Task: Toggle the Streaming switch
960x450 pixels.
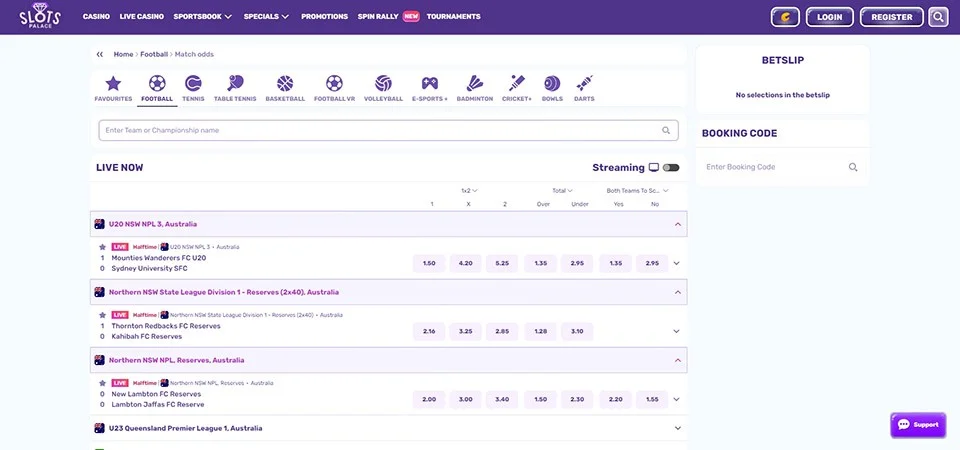Action: point(670,168)
